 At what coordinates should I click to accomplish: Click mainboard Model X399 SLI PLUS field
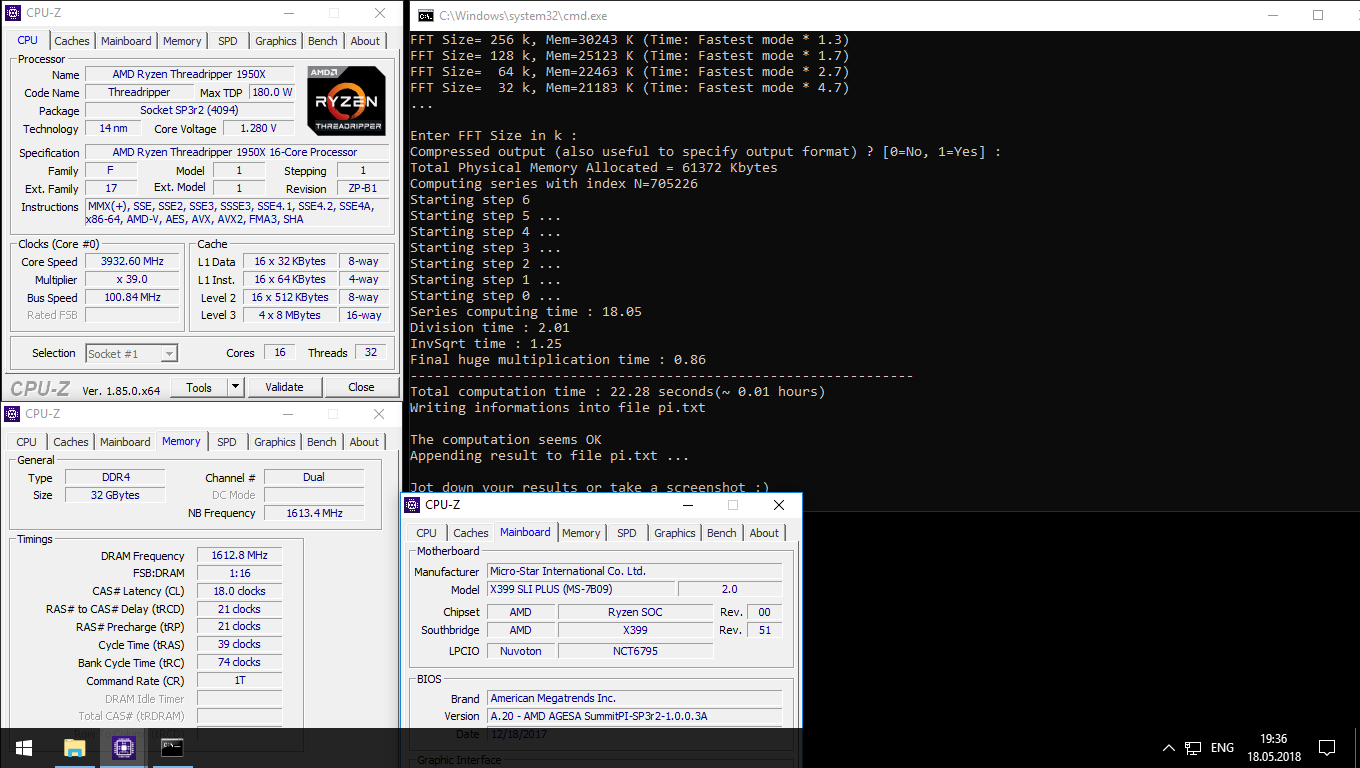[580, 589]
